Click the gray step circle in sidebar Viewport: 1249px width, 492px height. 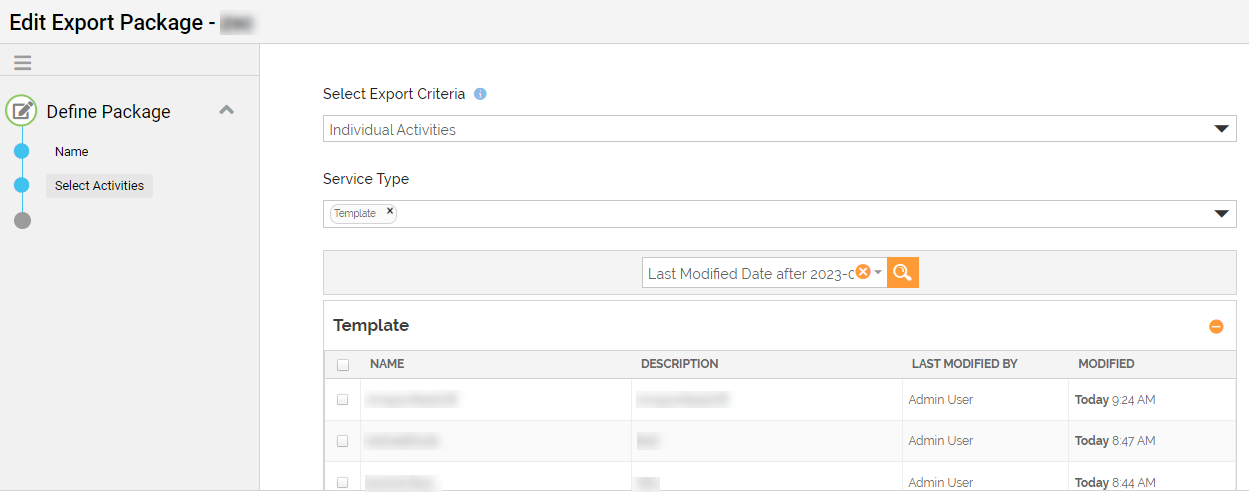tap(22, 220)
